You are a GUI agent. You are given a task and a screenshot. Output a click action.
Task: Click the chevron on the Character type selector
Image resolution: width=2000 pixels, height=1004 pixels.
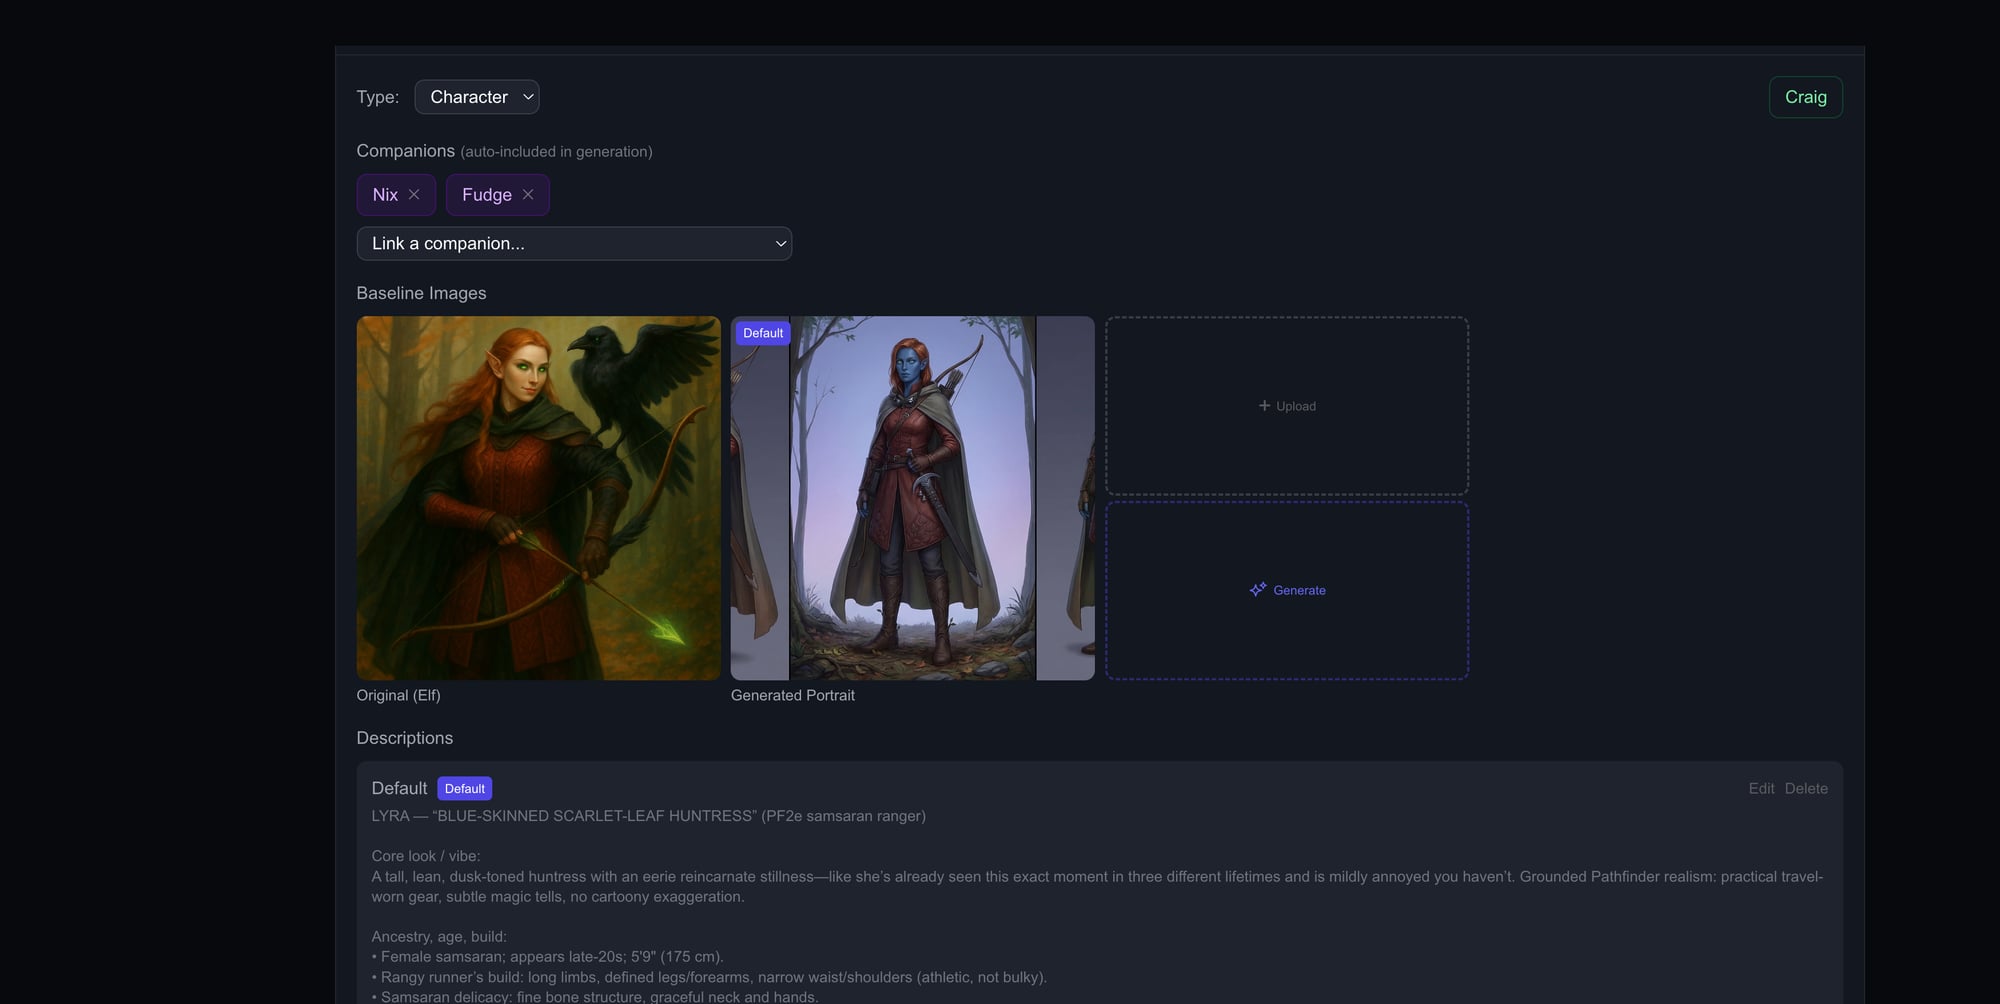[x=526, y=97]
